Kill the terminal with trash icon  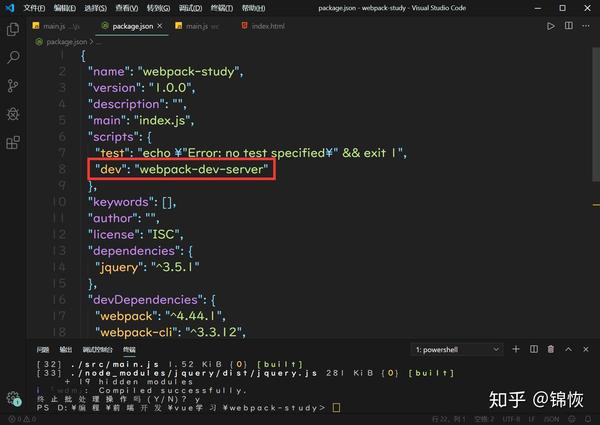(551, 349)
